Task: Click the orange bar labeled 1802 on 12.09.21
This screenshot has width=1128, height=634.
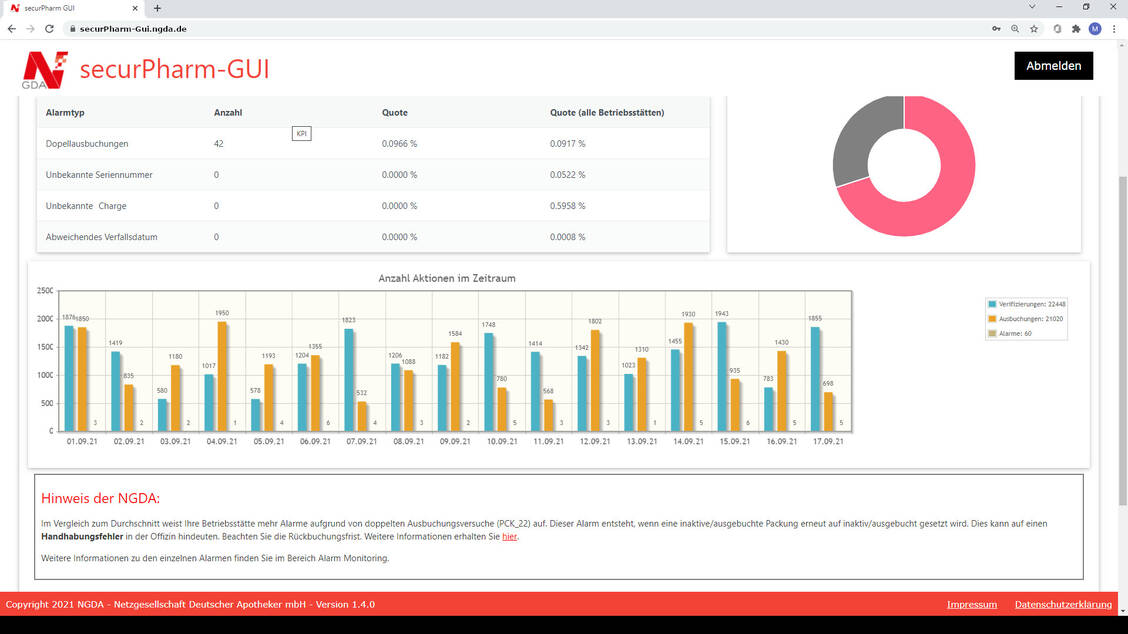Action: click(x=595, y=381)
